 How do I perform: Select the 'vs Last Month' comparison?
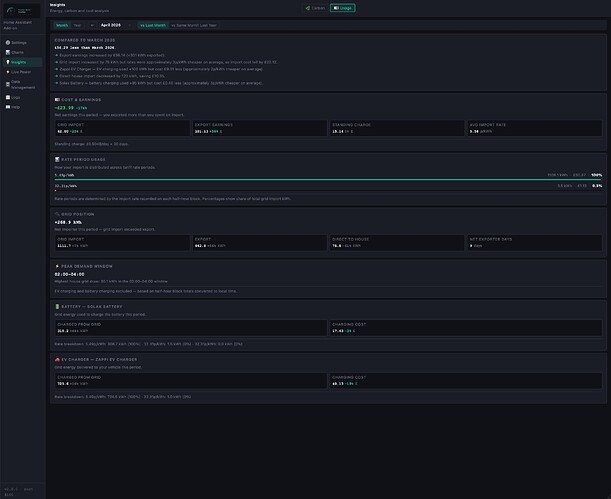coord(153,25)
